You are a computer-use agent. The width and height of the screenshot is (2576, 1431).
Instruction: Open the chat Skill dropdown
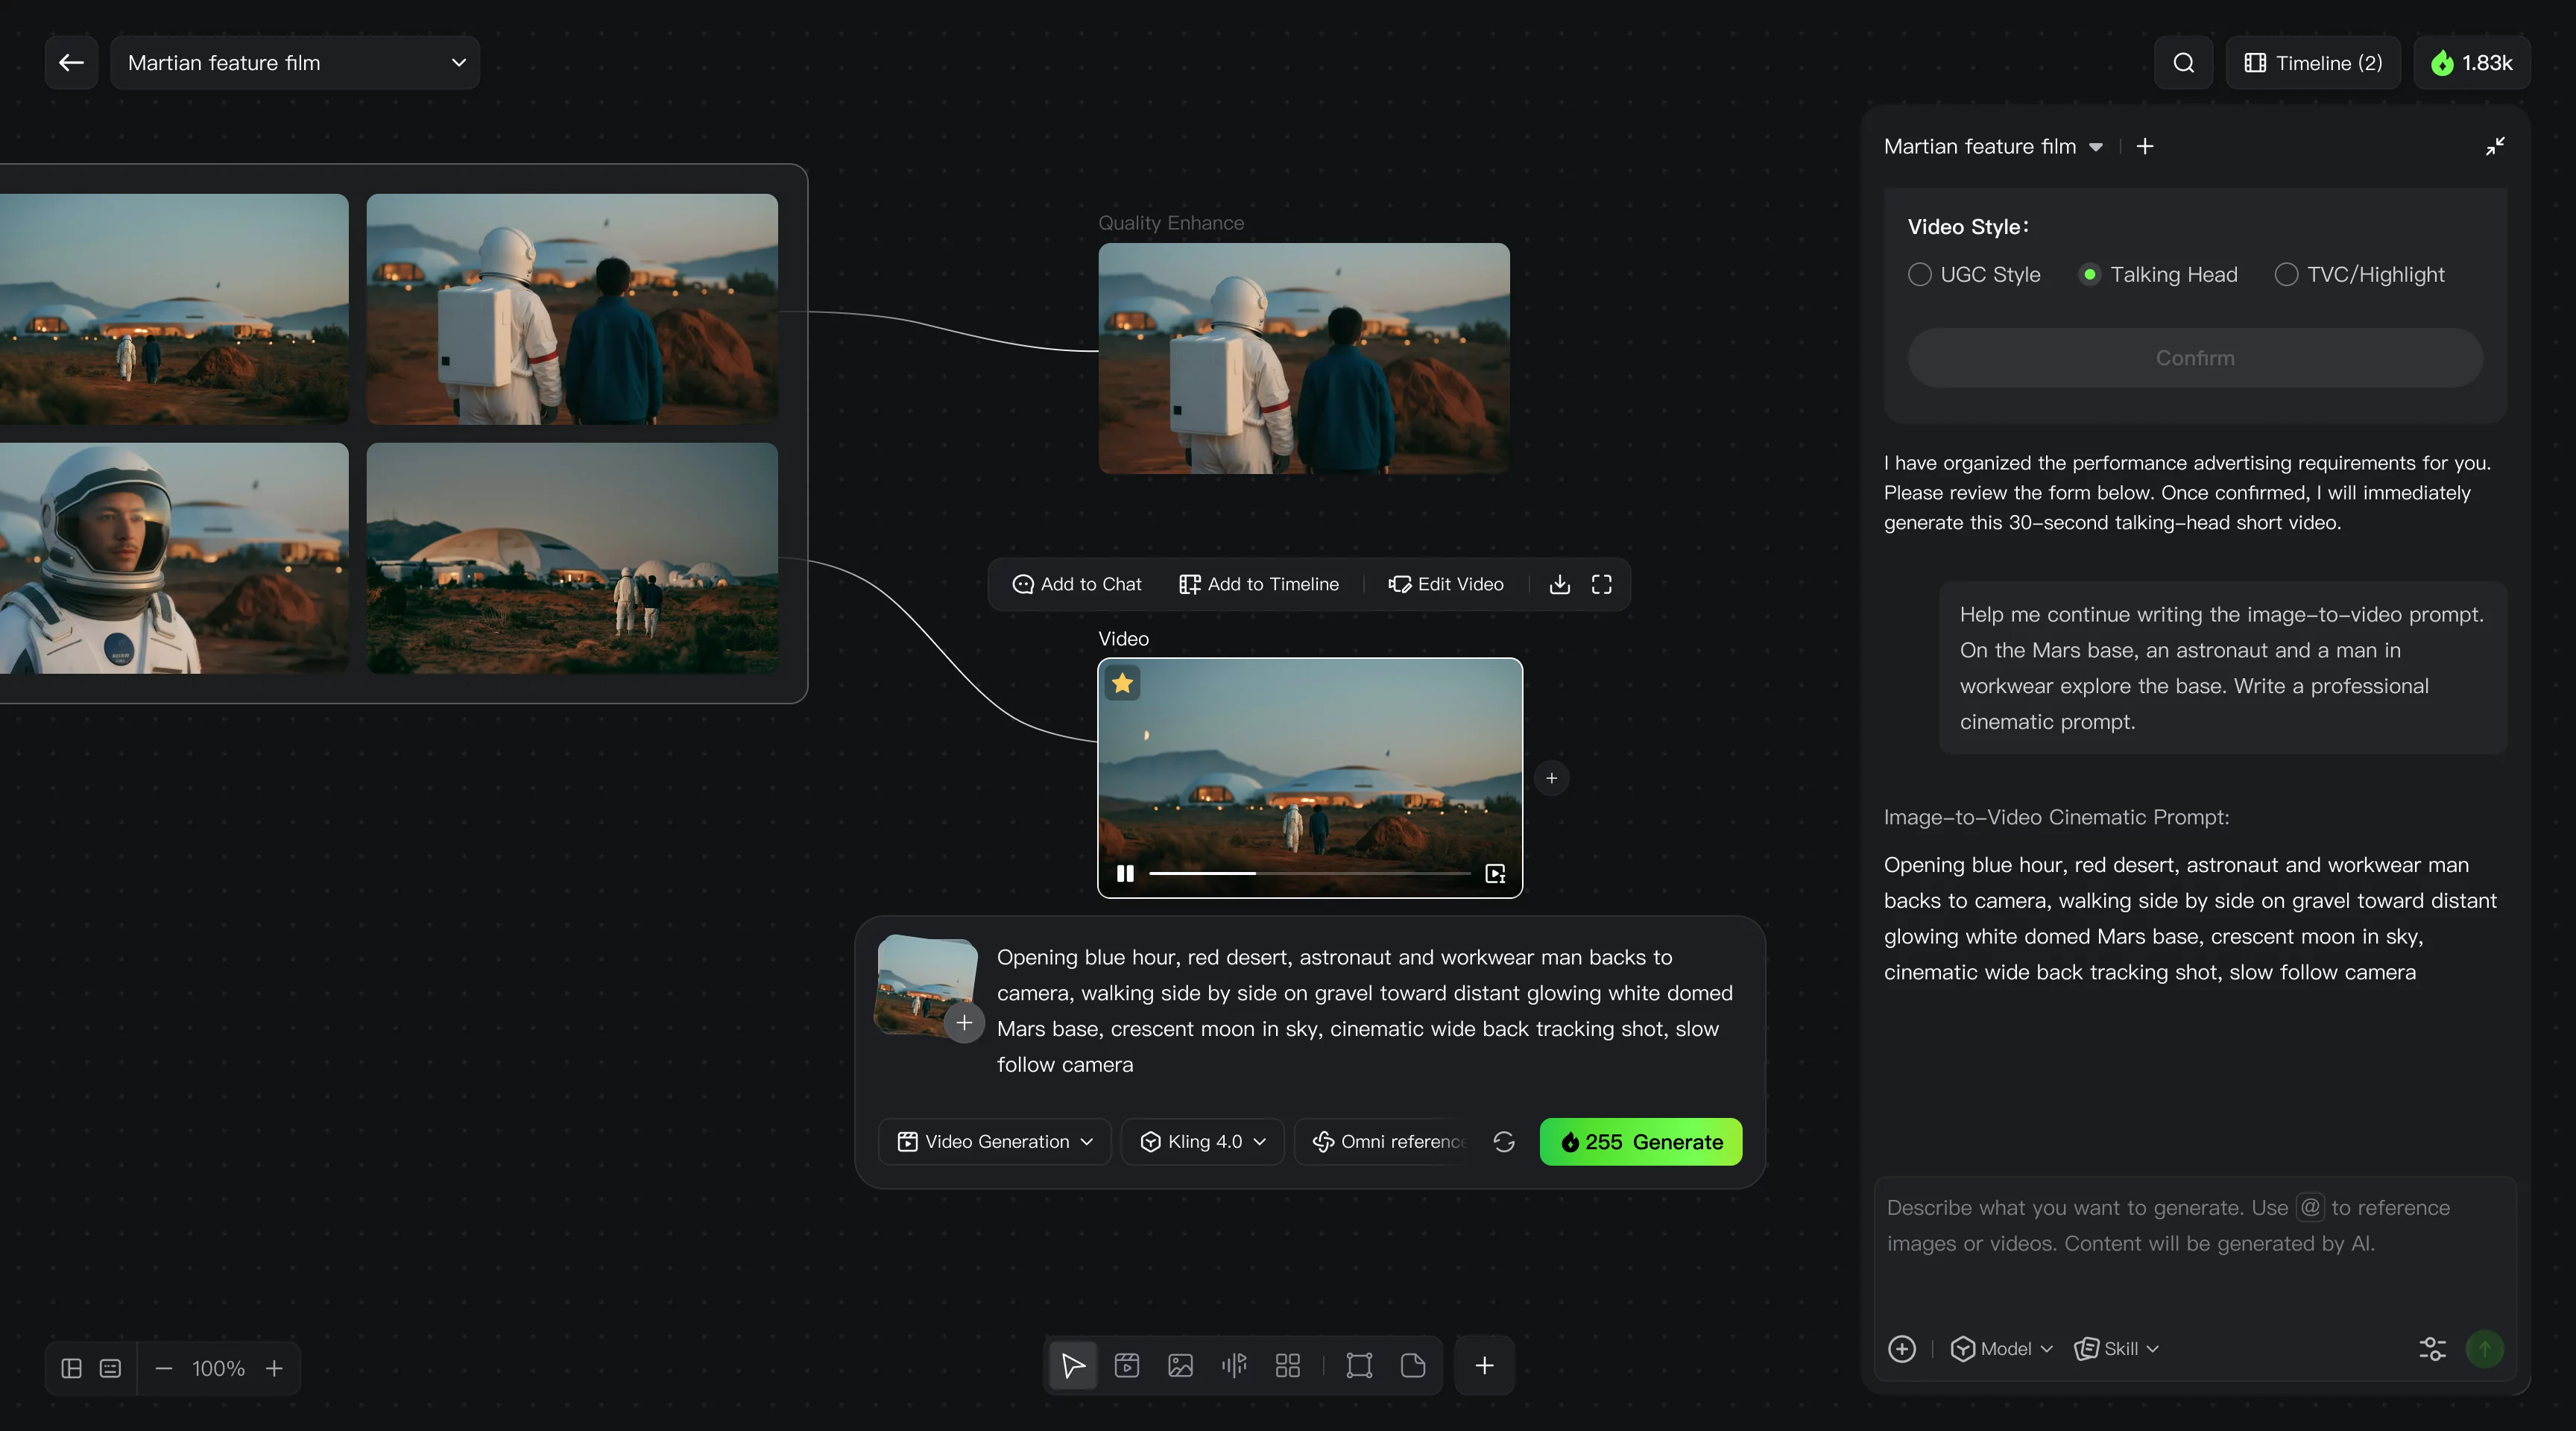(x=2116, y=1348)
